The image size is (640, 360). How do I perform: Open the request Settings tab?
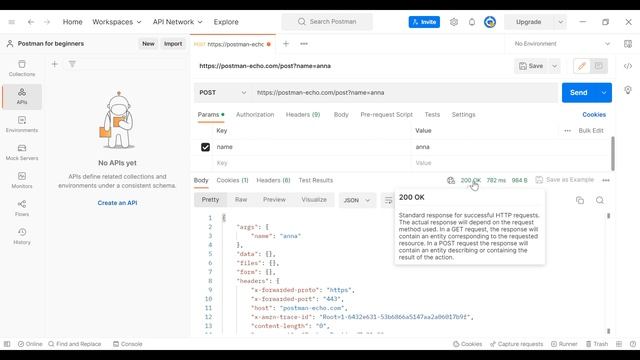pos(463,115)
